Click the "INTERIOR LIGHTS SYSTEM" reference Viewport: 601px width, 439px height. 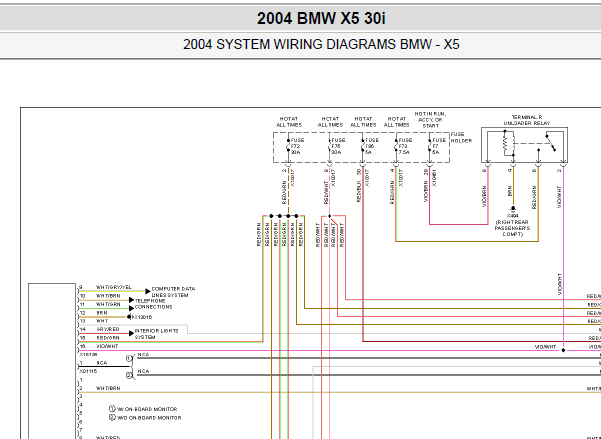pos(156,334)
